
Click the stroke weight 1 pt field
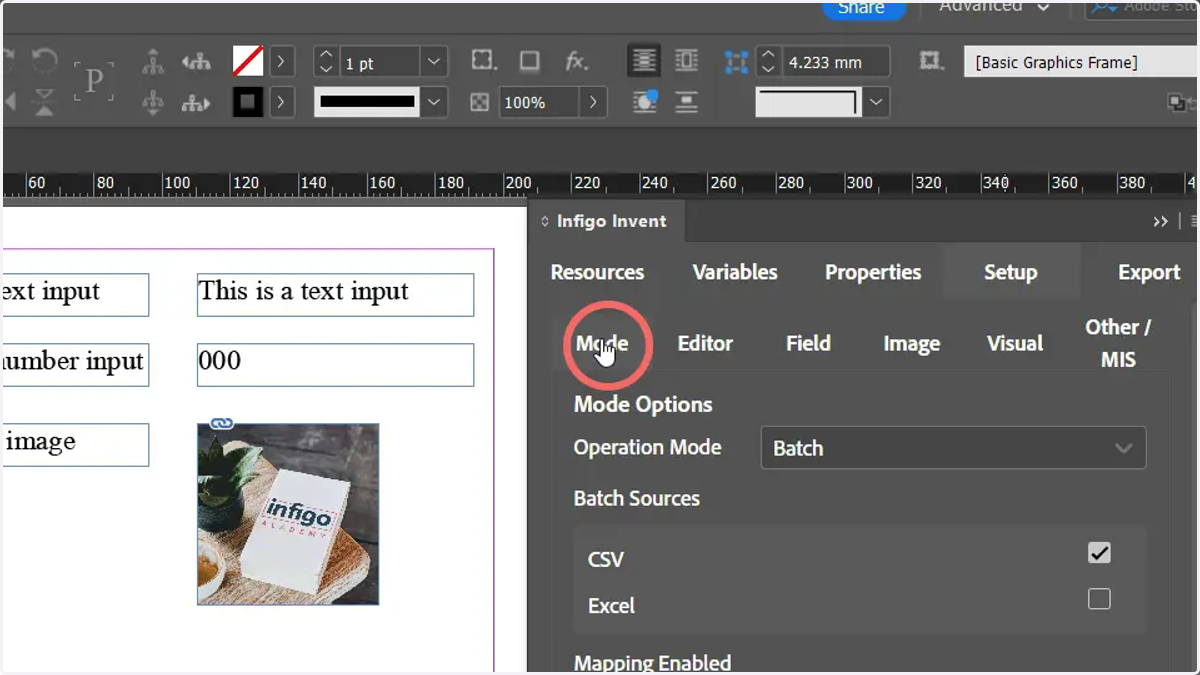click(379, 62)
